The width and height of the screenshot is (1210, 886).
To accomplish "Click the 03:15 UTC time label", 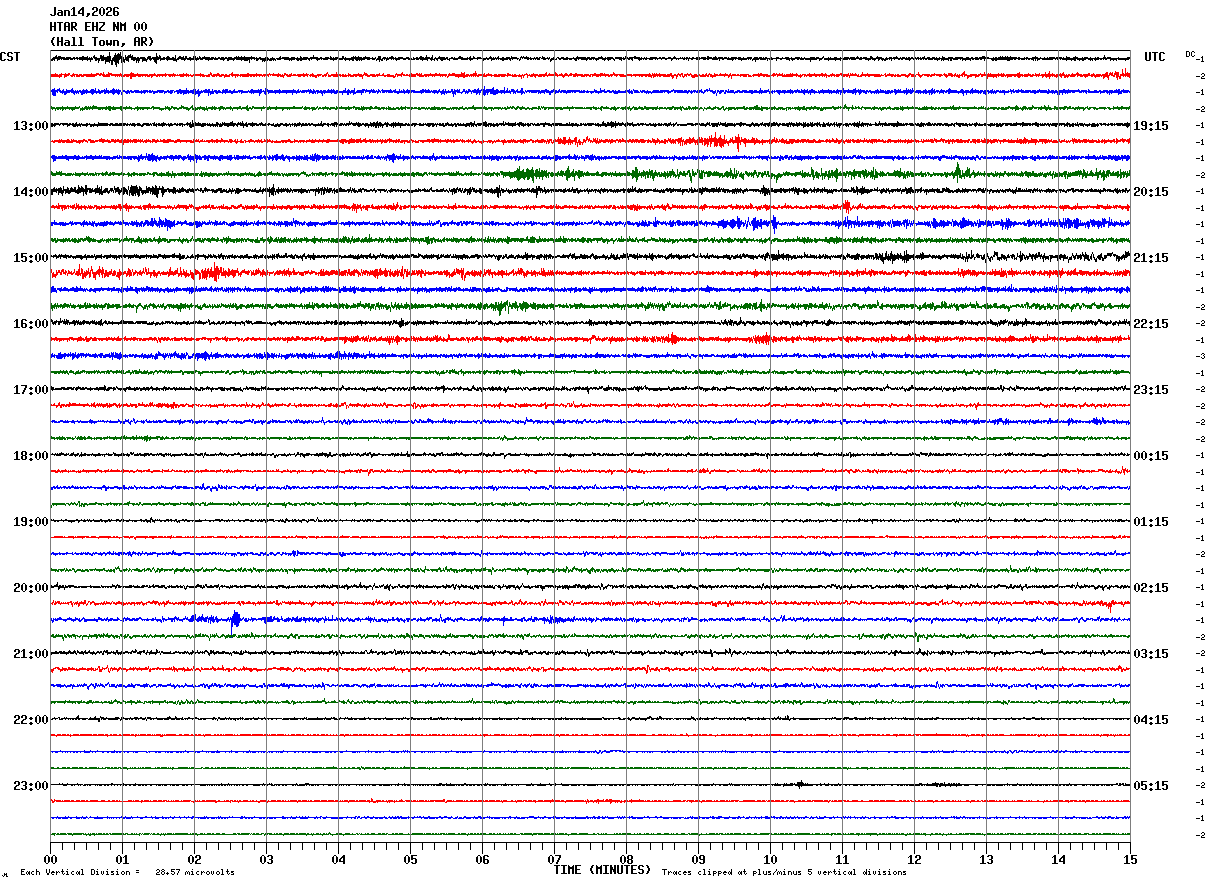I will pos(1150,654).
